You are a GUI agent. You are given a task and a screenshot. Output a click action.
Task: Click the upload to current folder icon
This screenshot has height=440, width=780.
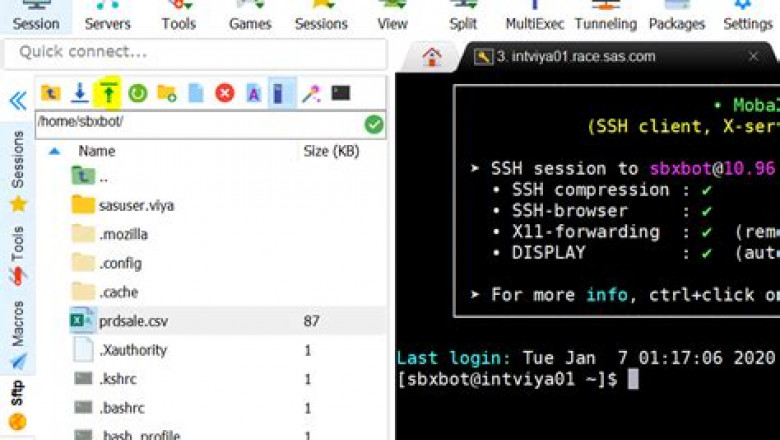[x=108, y=93]
